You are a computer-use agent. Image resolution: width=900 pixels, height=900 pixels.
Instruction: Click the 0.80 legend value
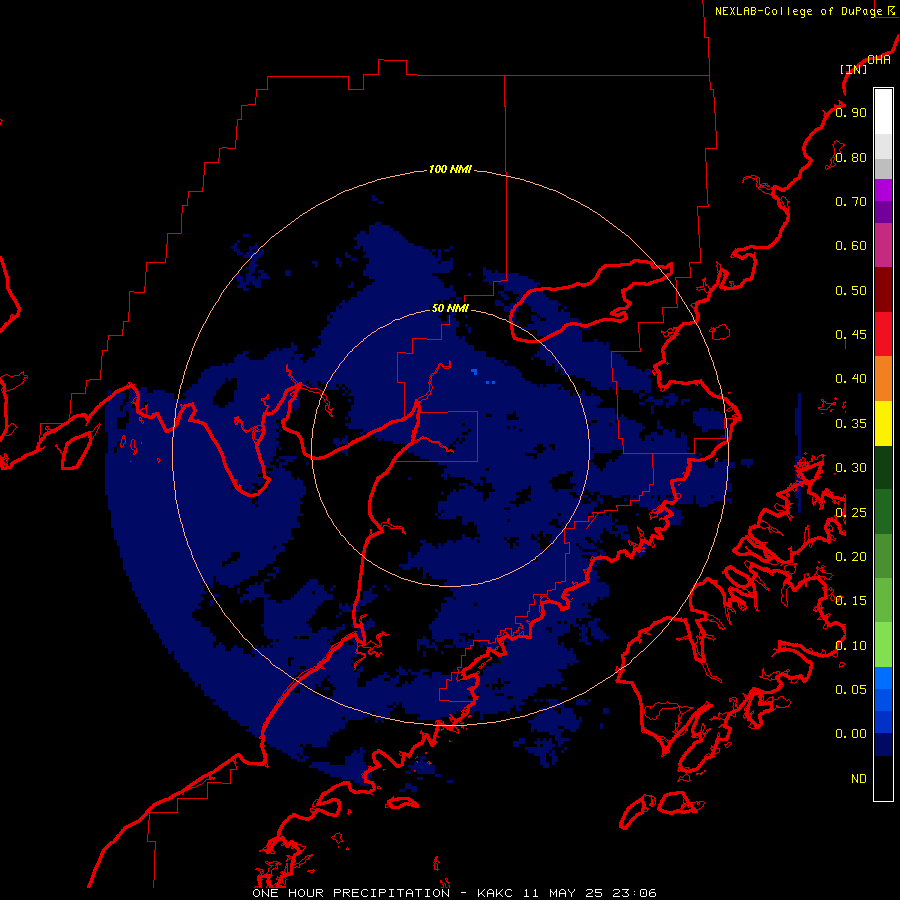(x=851, y=157)
